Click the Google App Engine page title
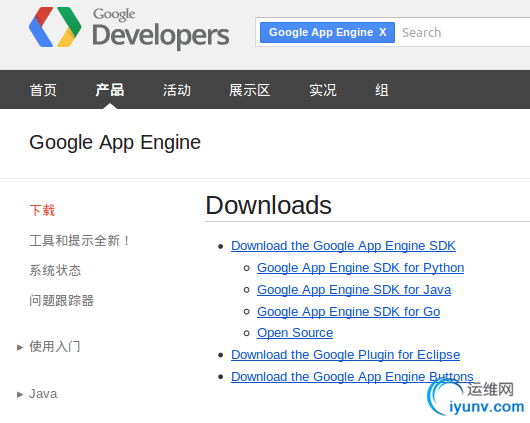 pyautogui.click(x=115, y=143)
